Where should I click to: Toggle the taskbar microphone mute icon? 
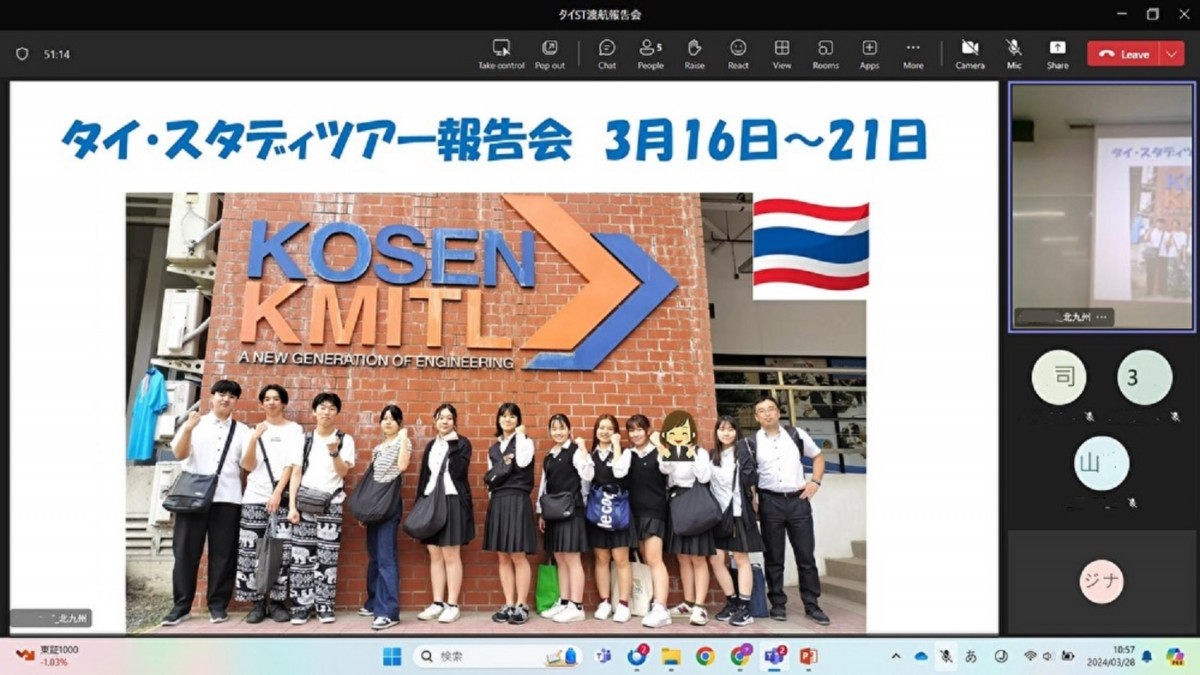point(945,656)
